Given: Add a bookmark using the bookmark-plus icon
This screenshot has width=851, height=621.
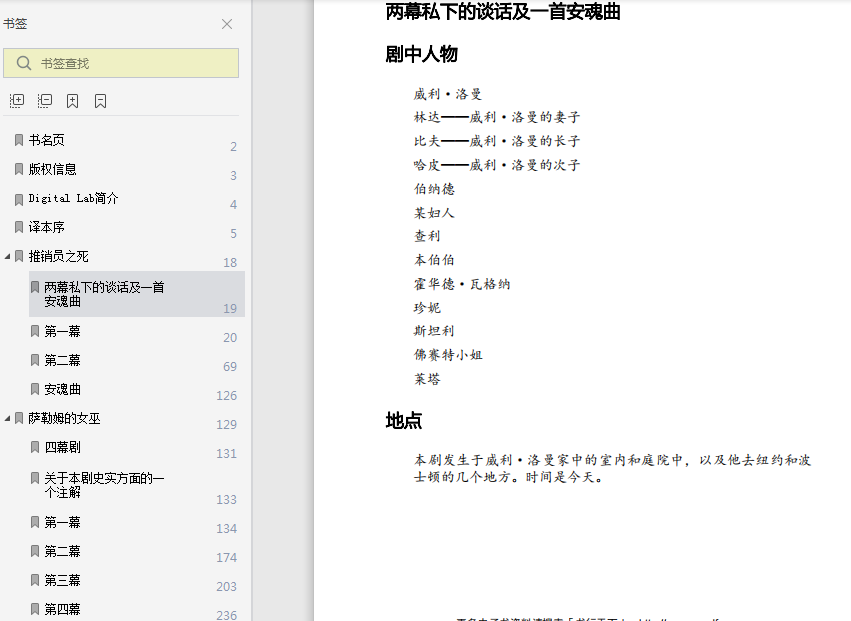Looking at the screenshot, I should [x=72, y=101].
